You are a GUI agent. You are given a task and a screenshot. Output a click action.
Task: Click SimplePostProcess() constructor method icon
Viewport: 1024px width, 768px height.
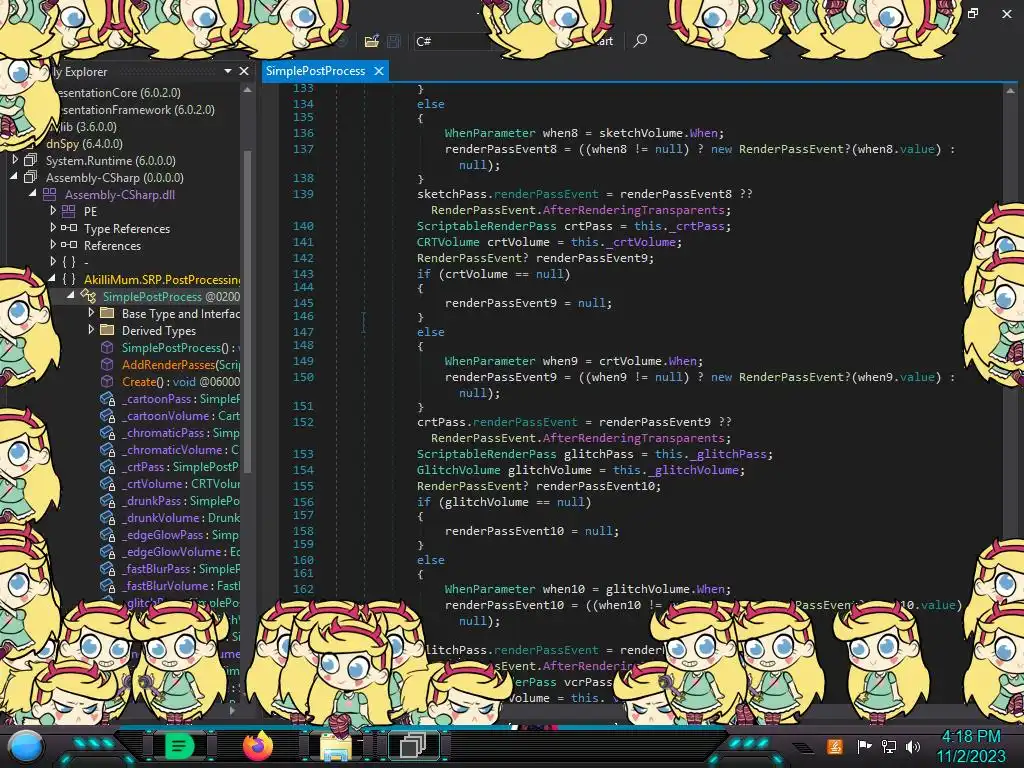[x=107, y=347]
